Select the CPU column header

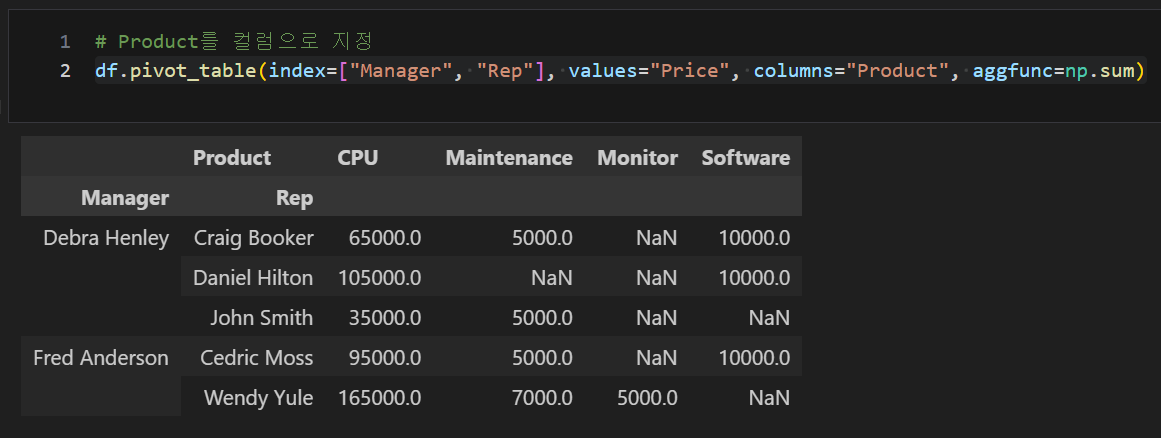pyautogui.click(x=358, y=158)
